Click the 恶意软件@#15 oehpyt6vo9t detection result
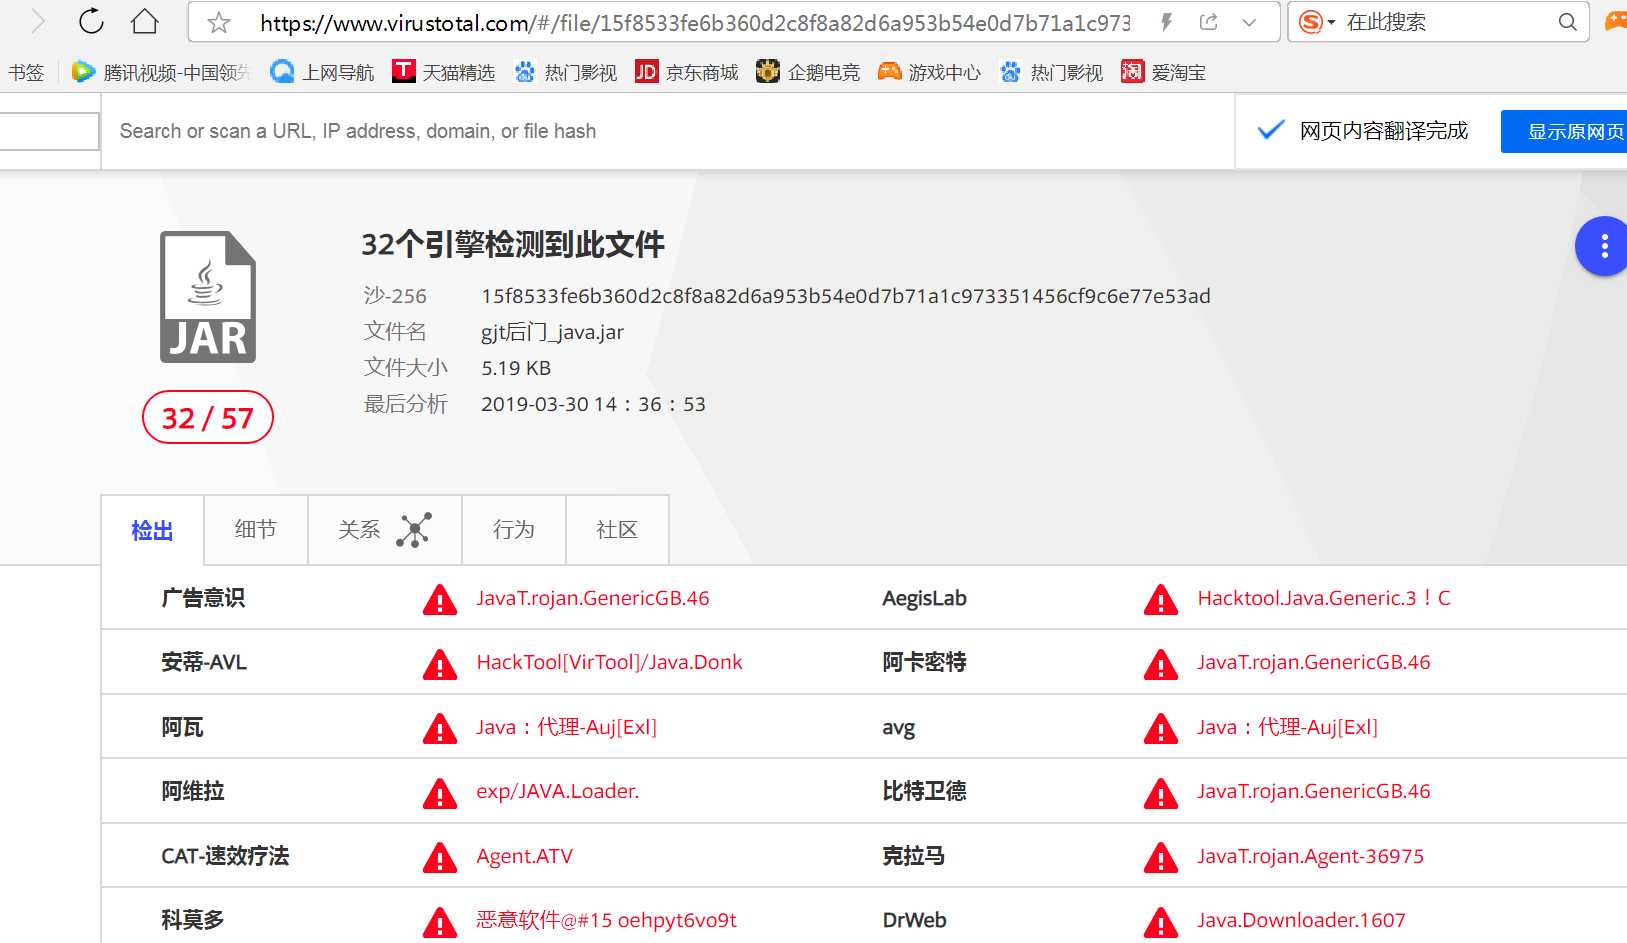This screenshot has width=1627, height=943. [606, 920]
